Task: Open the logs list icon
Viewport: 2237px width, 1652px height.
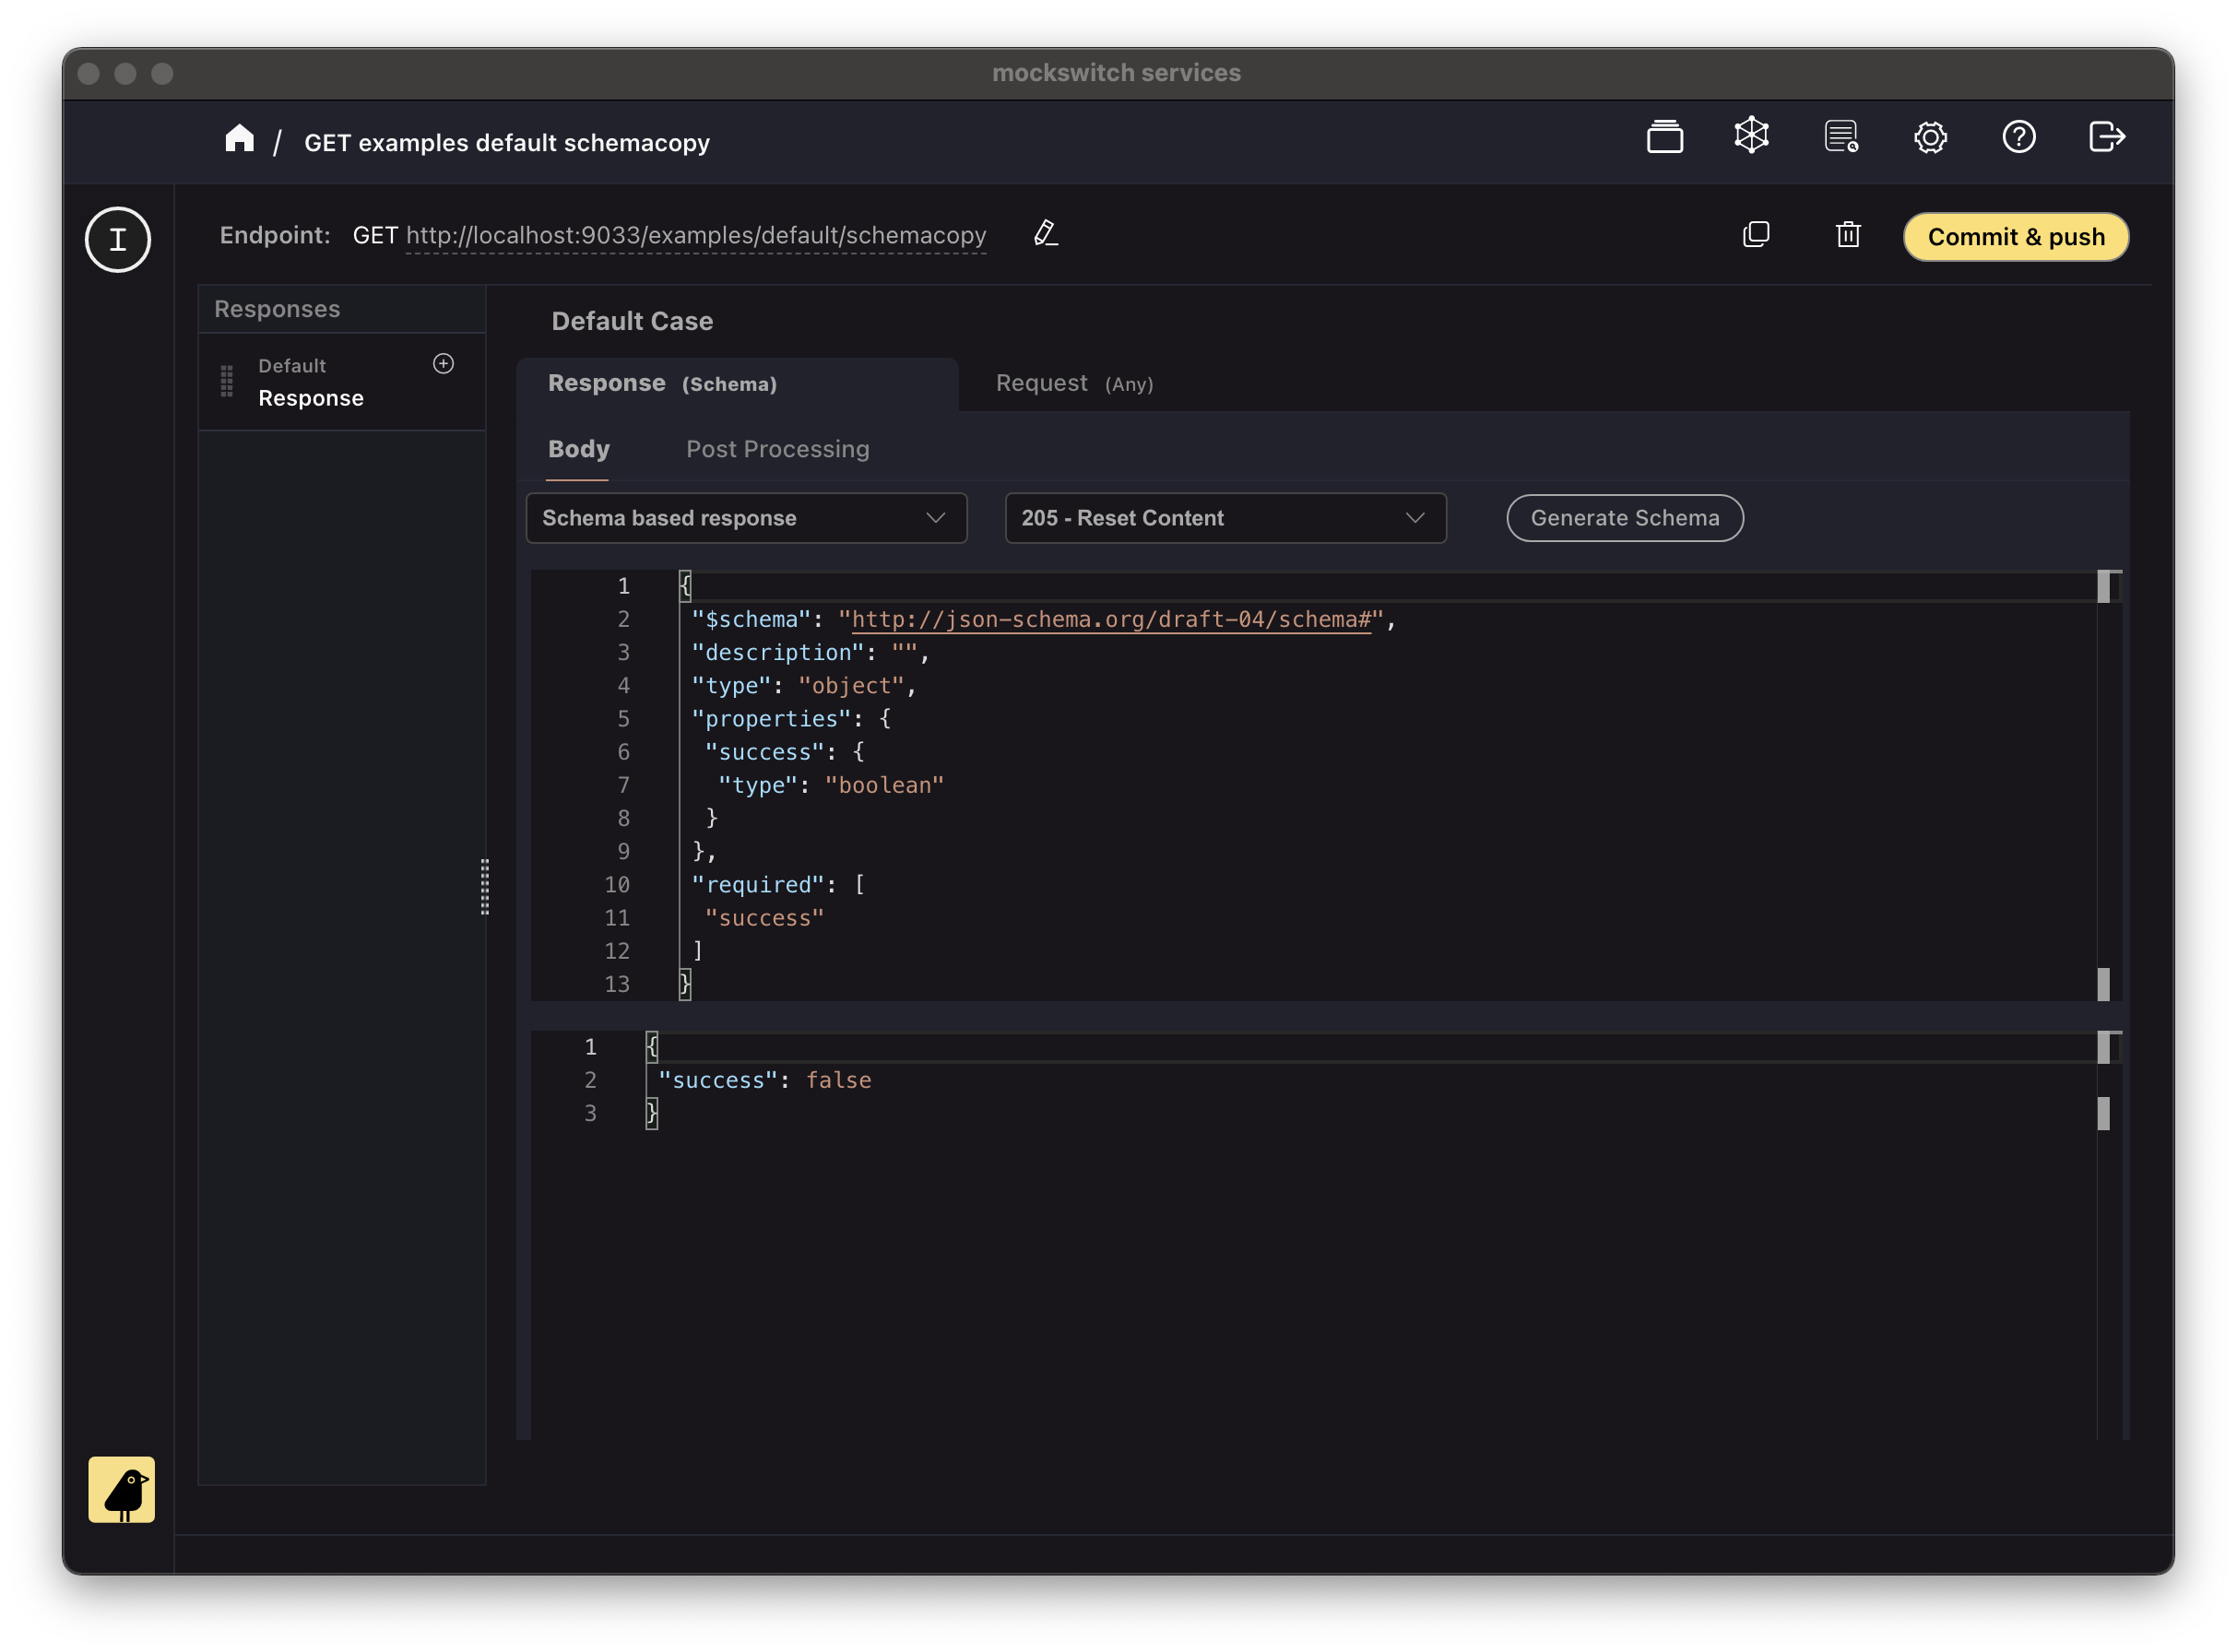Action: (x=1840, y=137)
